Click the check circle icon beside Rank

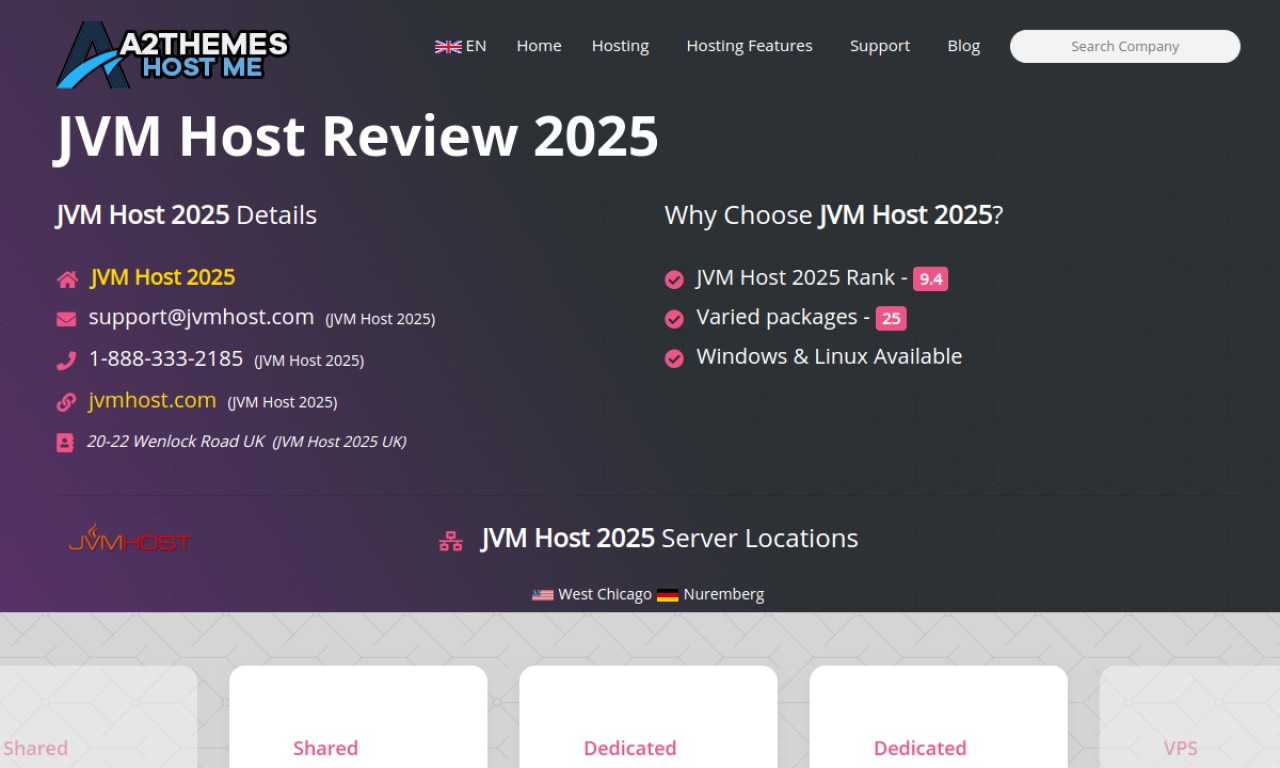pyautogui.click(x=674, y=279)
